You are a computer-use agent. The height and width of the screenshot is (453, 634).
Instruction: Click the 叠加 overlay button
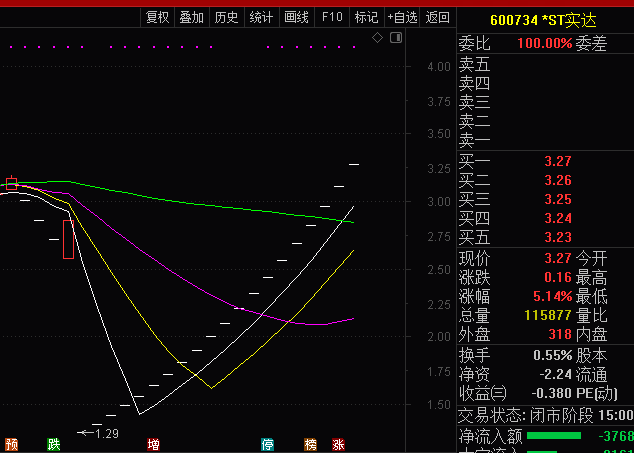pos(192,17)
